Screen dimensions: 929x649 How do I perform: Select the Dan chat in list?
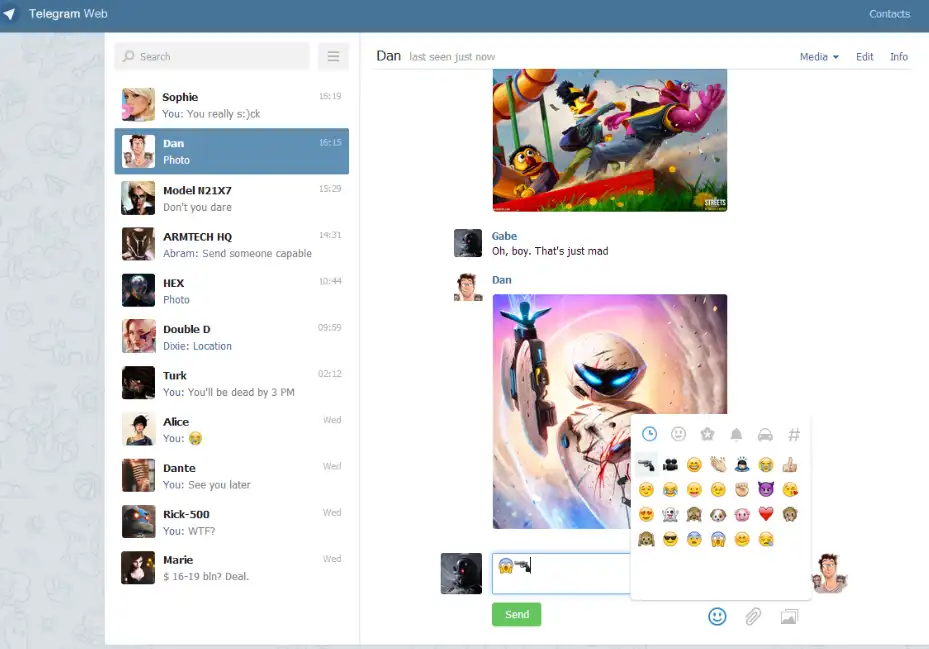[x=232, y=151]
